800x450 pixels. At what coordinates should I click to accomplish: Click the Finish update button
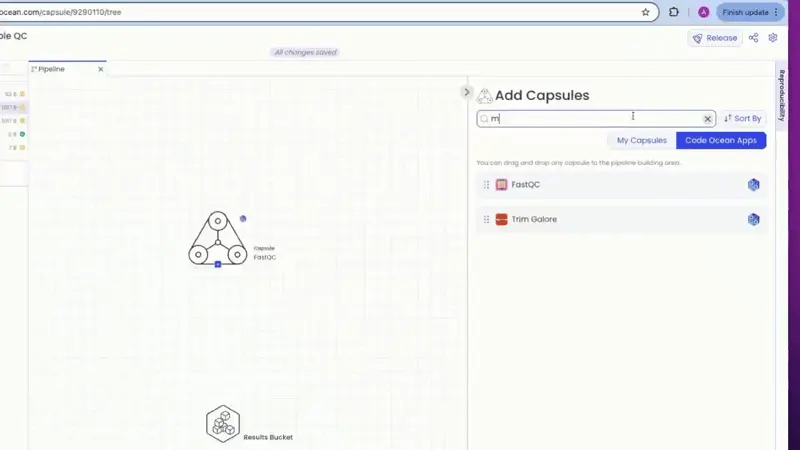click(x=745, y=12)
